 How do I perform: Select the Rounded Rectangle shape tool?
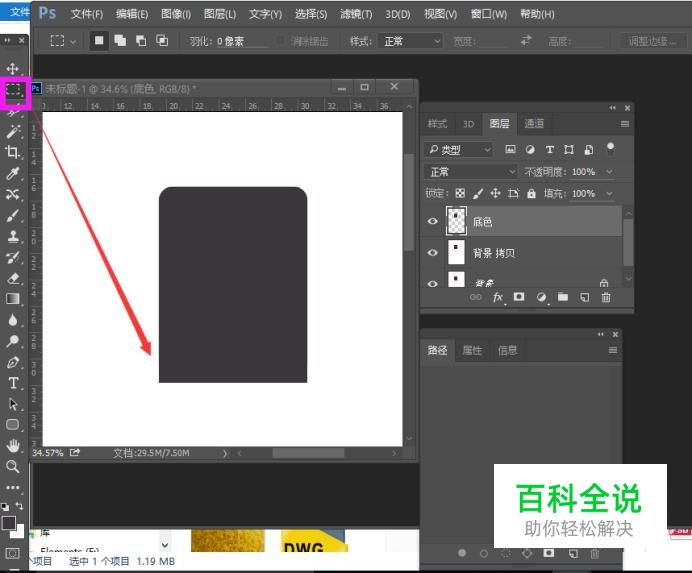(13, 425)
